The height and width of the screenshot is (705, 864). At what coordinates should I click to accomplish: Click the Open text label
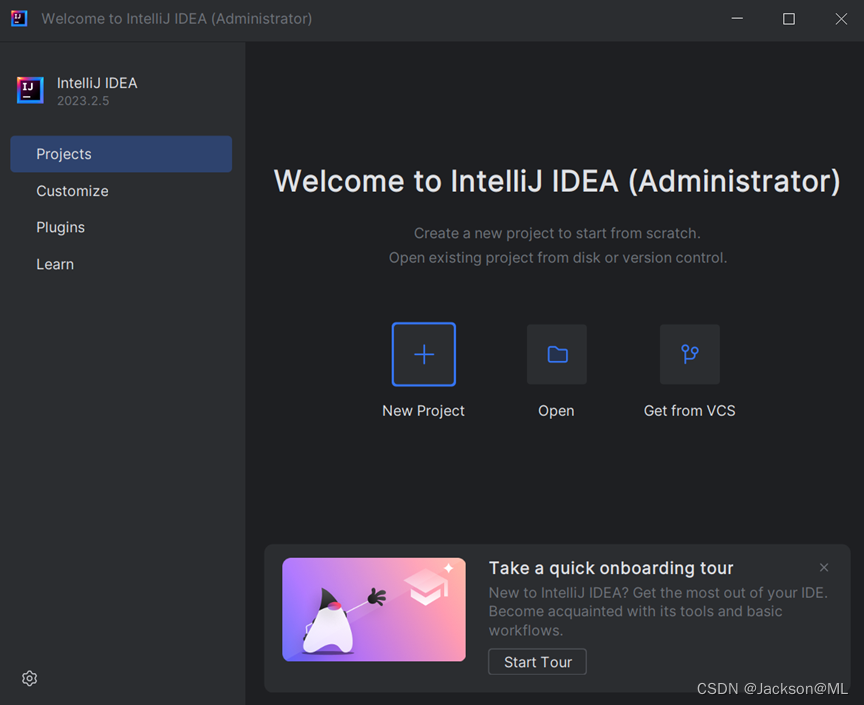point(556,411)
